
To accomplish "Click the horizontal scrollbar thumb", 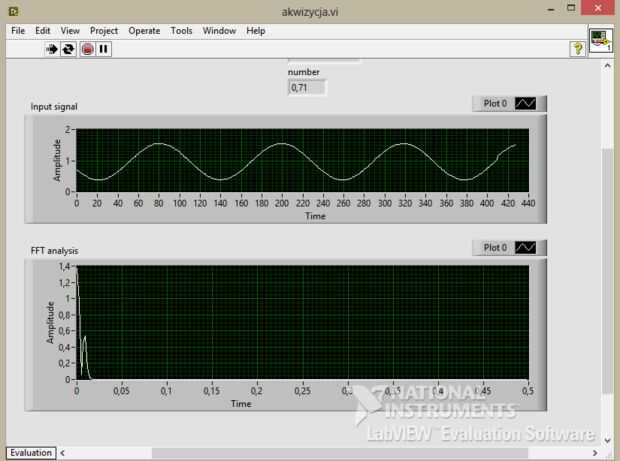I will [x=340, y=453].
